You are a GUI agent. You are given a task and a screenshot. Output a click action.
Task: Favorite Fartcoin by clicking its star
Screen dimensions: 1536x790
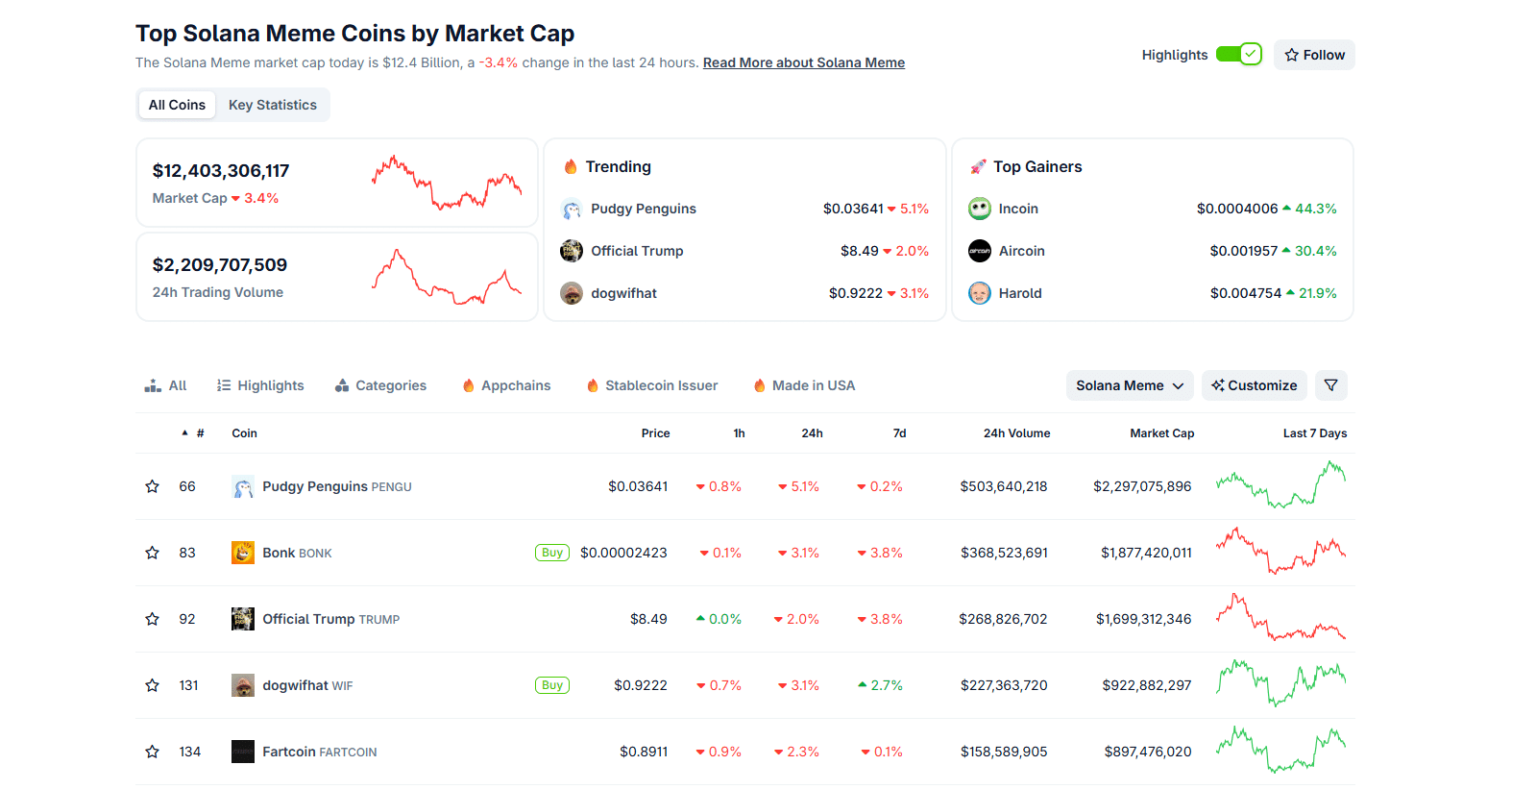click(x=152, y=751)
